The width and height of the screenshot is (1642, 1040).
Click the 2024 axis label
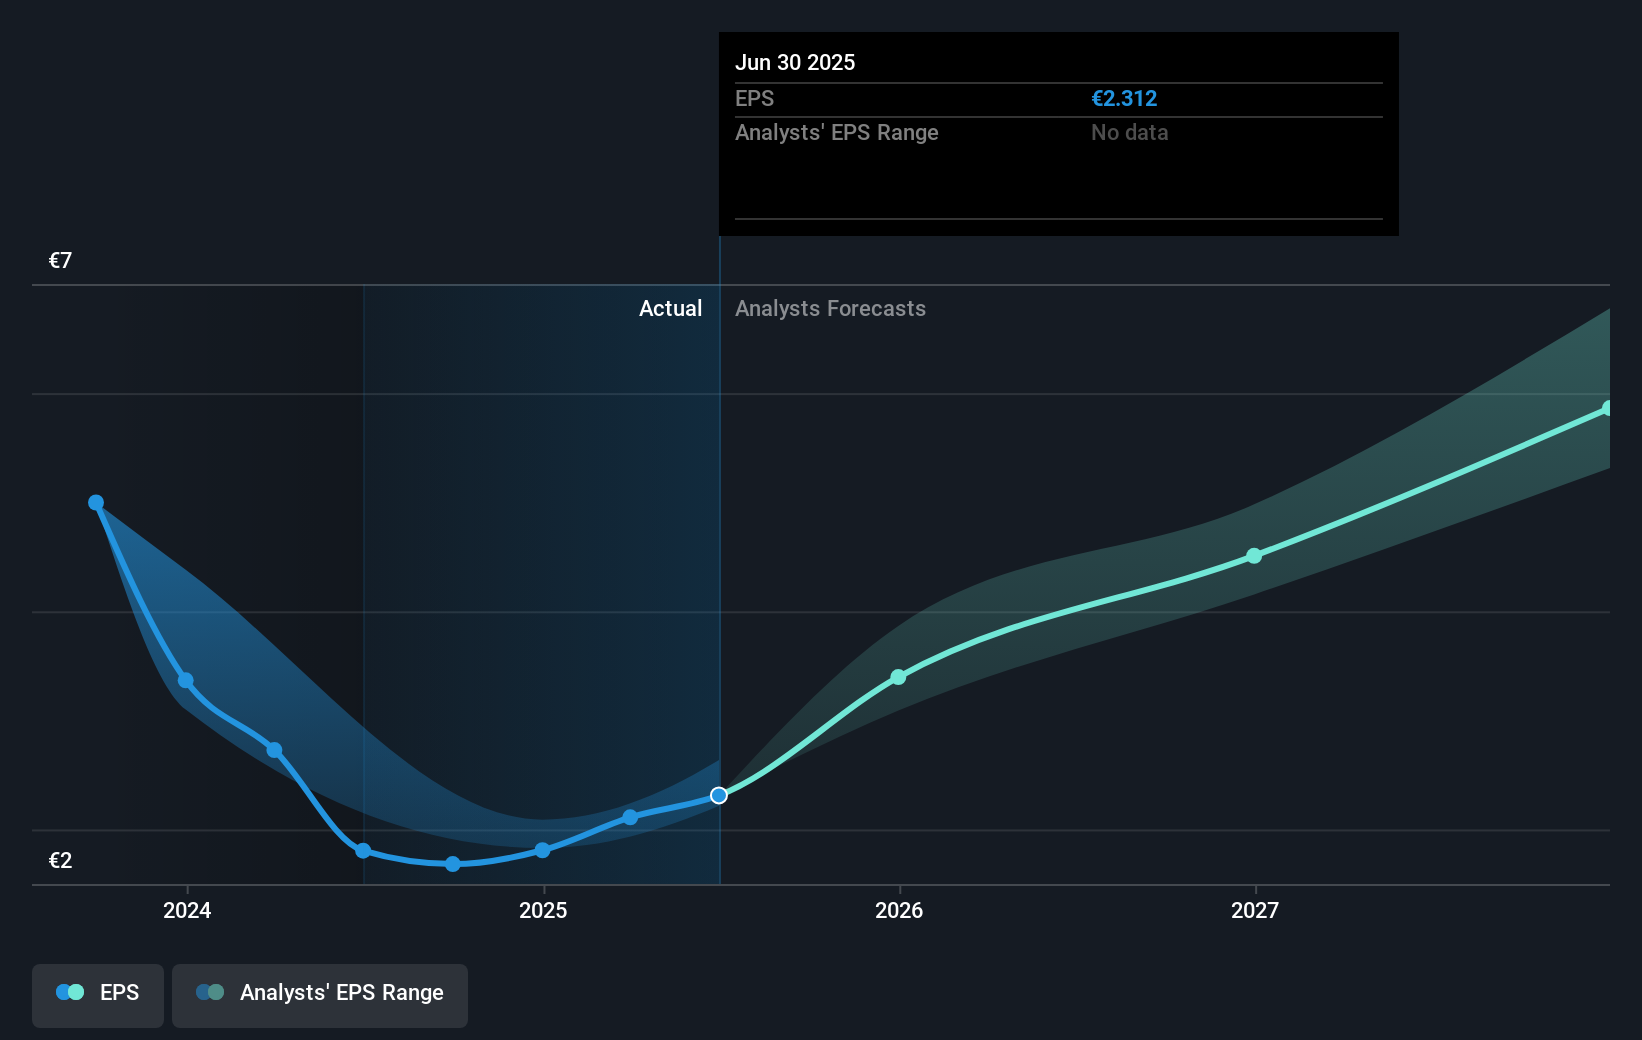pos(186,910)
